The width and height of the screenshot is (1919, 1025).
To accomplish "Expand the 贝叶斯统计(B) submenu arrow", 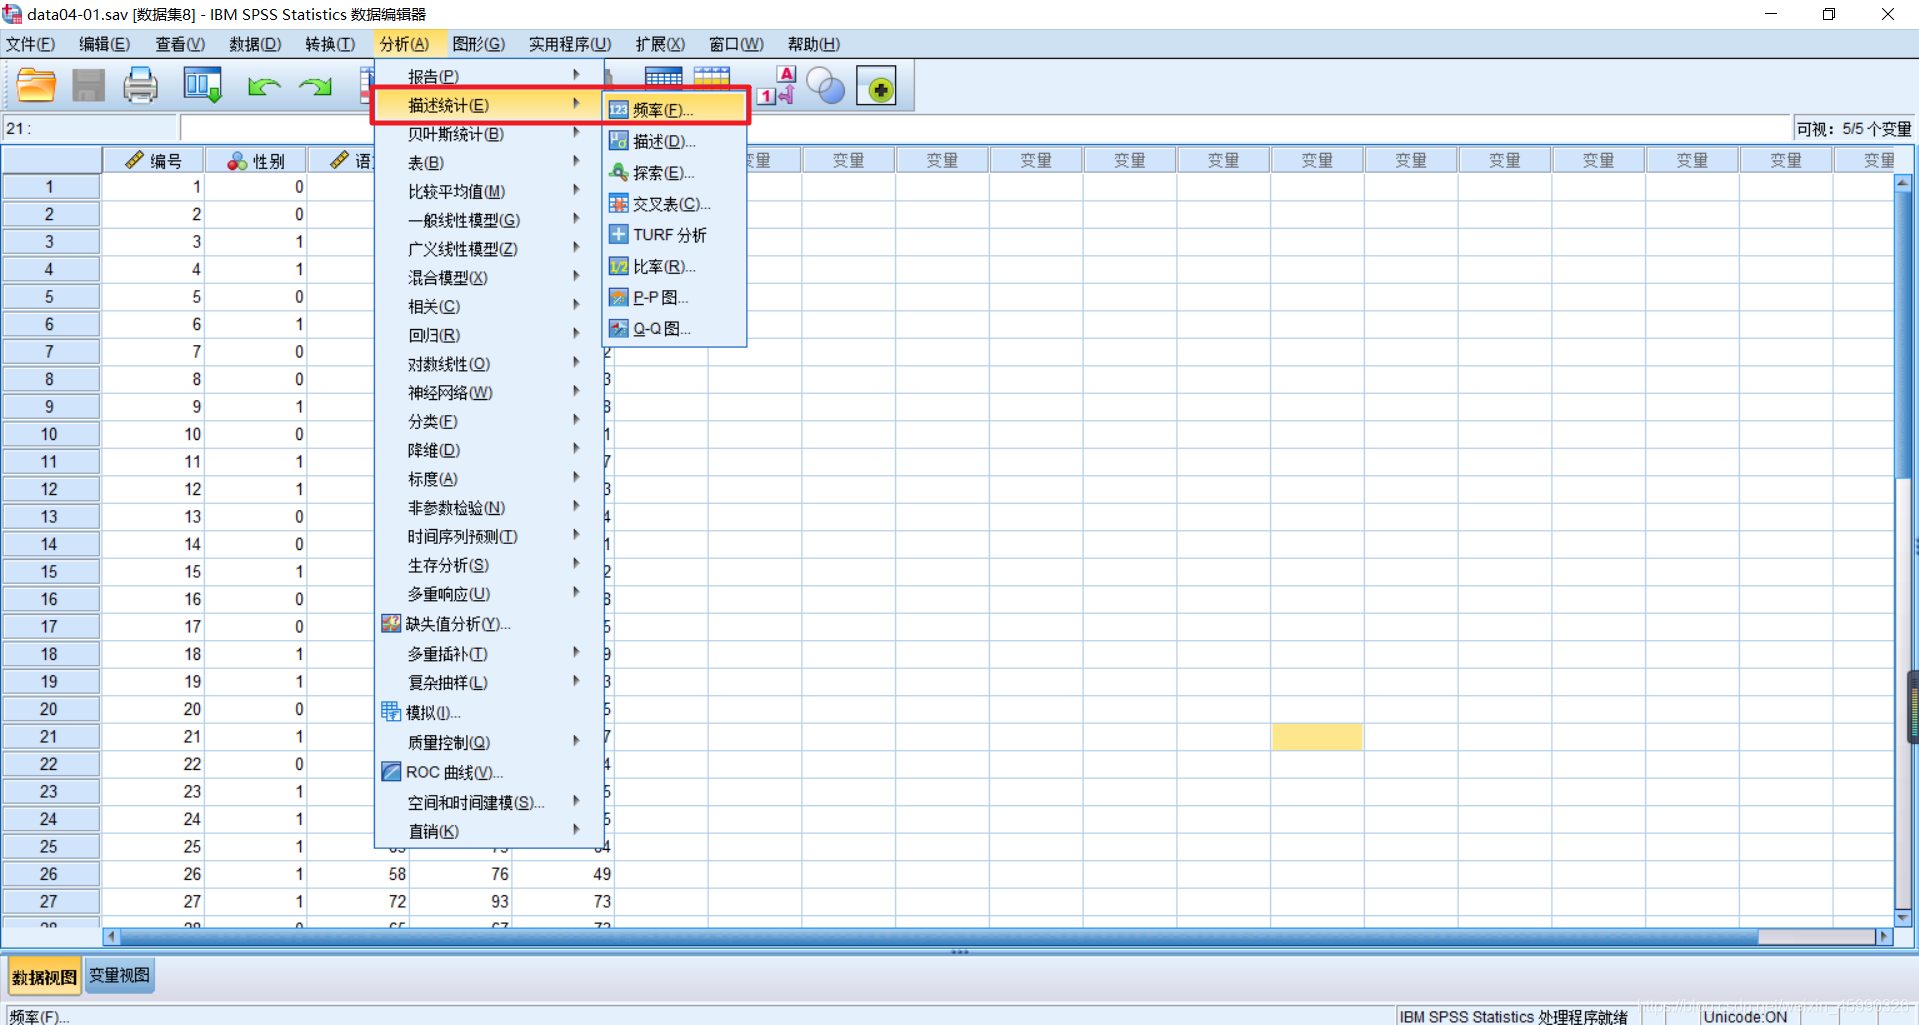I will [x=576, y=133].
